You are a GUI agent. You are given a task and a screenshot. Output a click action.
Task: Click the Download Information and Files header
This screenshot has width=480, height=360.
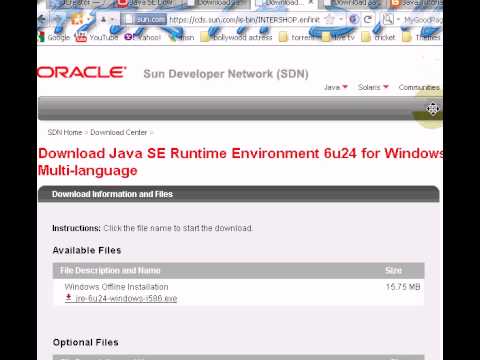[112, 194]
